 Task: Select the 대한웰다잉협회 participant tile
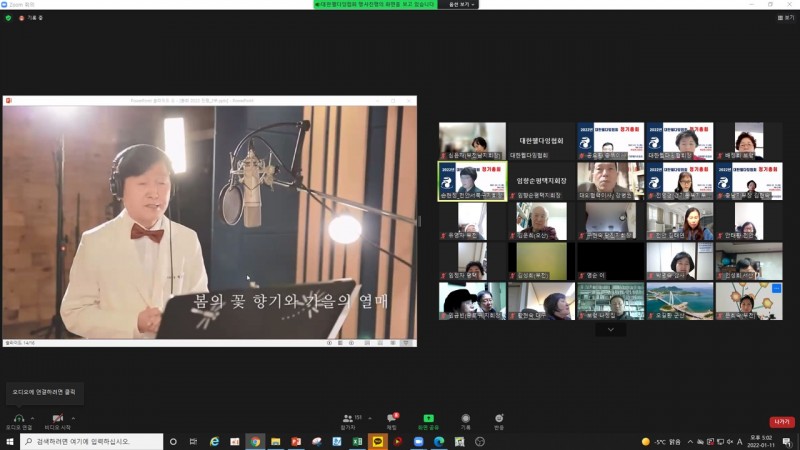tap(541, 141)
